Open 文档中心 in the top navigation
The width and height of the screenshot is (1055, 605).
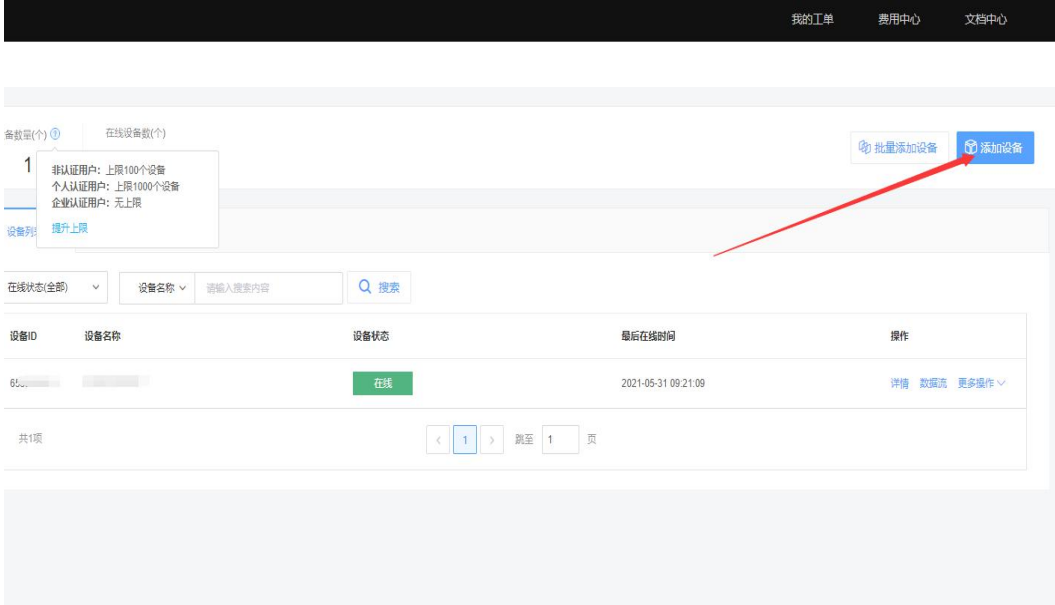(985, 20)
